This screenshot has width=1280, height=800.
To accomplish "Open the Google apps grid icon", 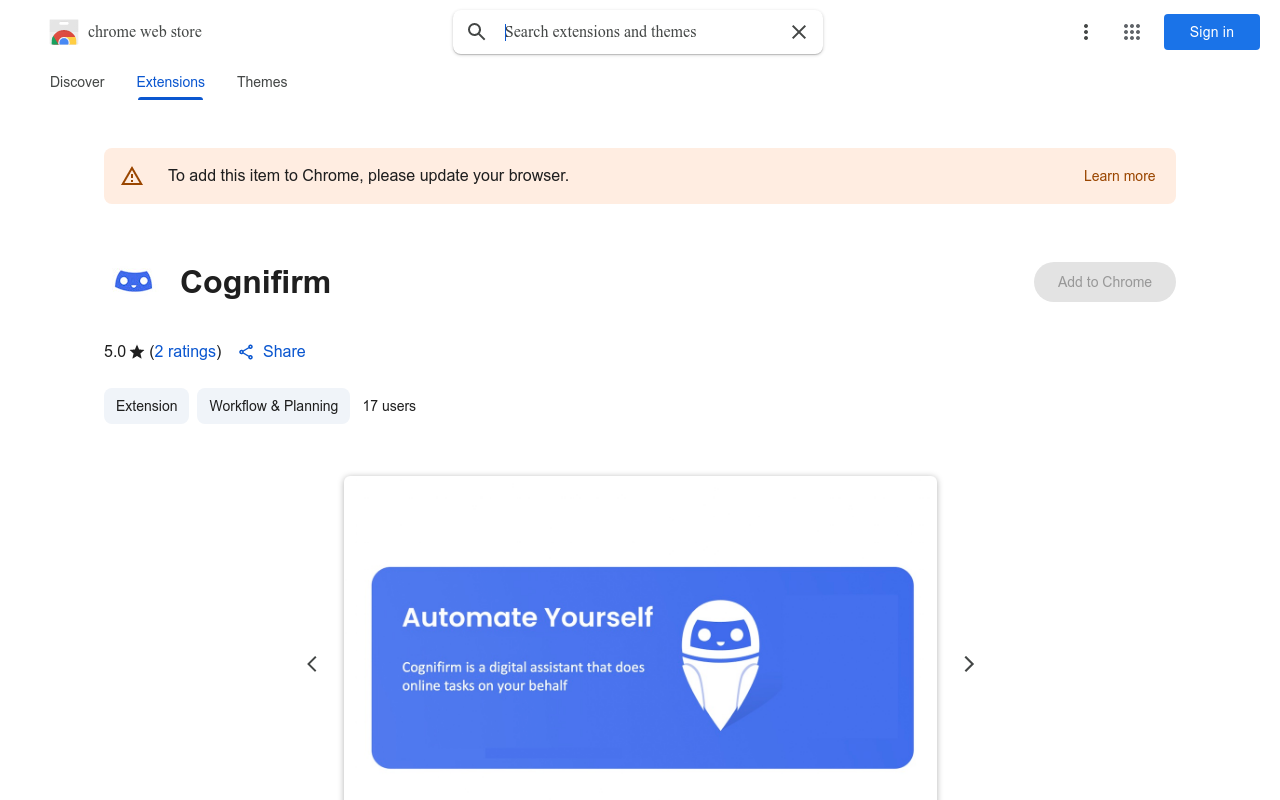I will (1132, 32).
